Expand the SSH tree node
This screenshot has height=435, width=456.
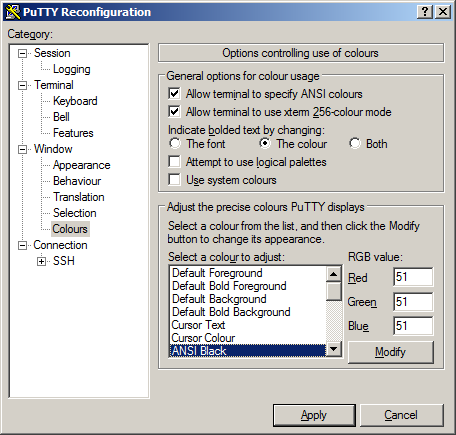click(x=41, y=261)
